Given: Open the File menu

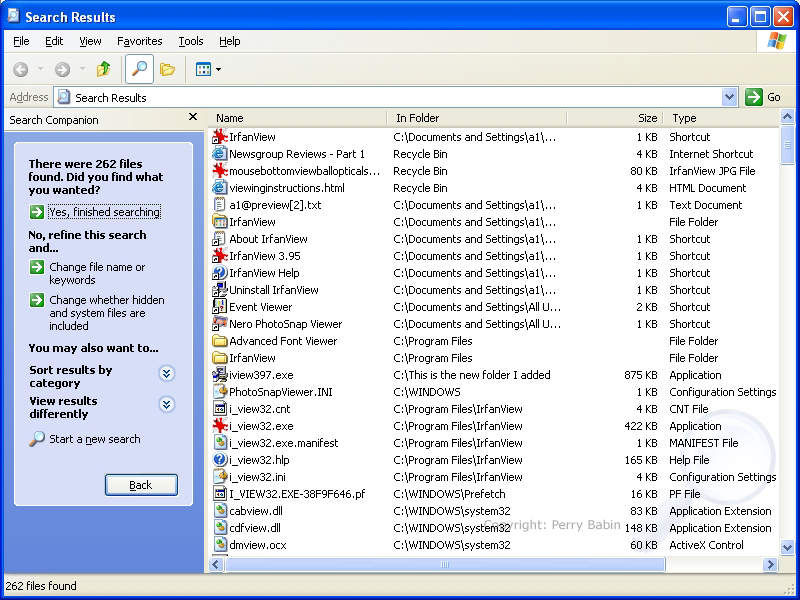Looking at the screenshot, I should [21, 41].
